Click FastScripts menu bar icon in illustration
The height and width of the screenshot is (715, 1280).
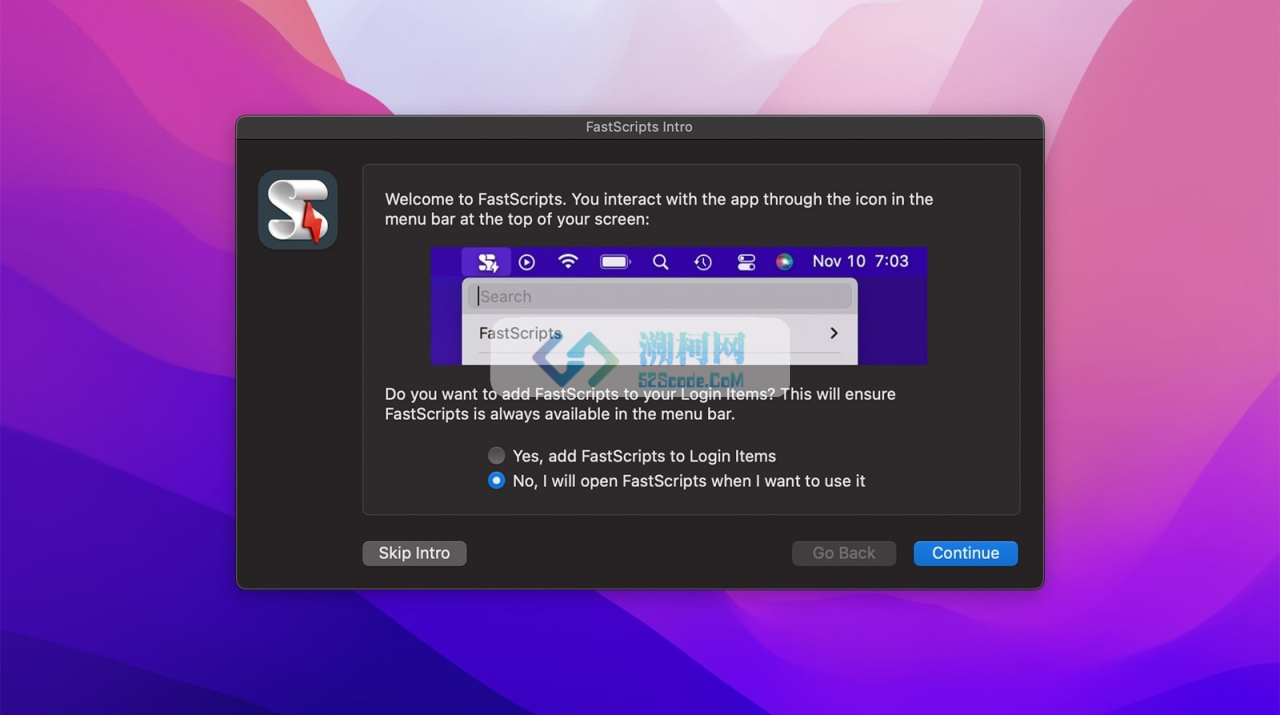pyautogui.click(x=487, y=262)
